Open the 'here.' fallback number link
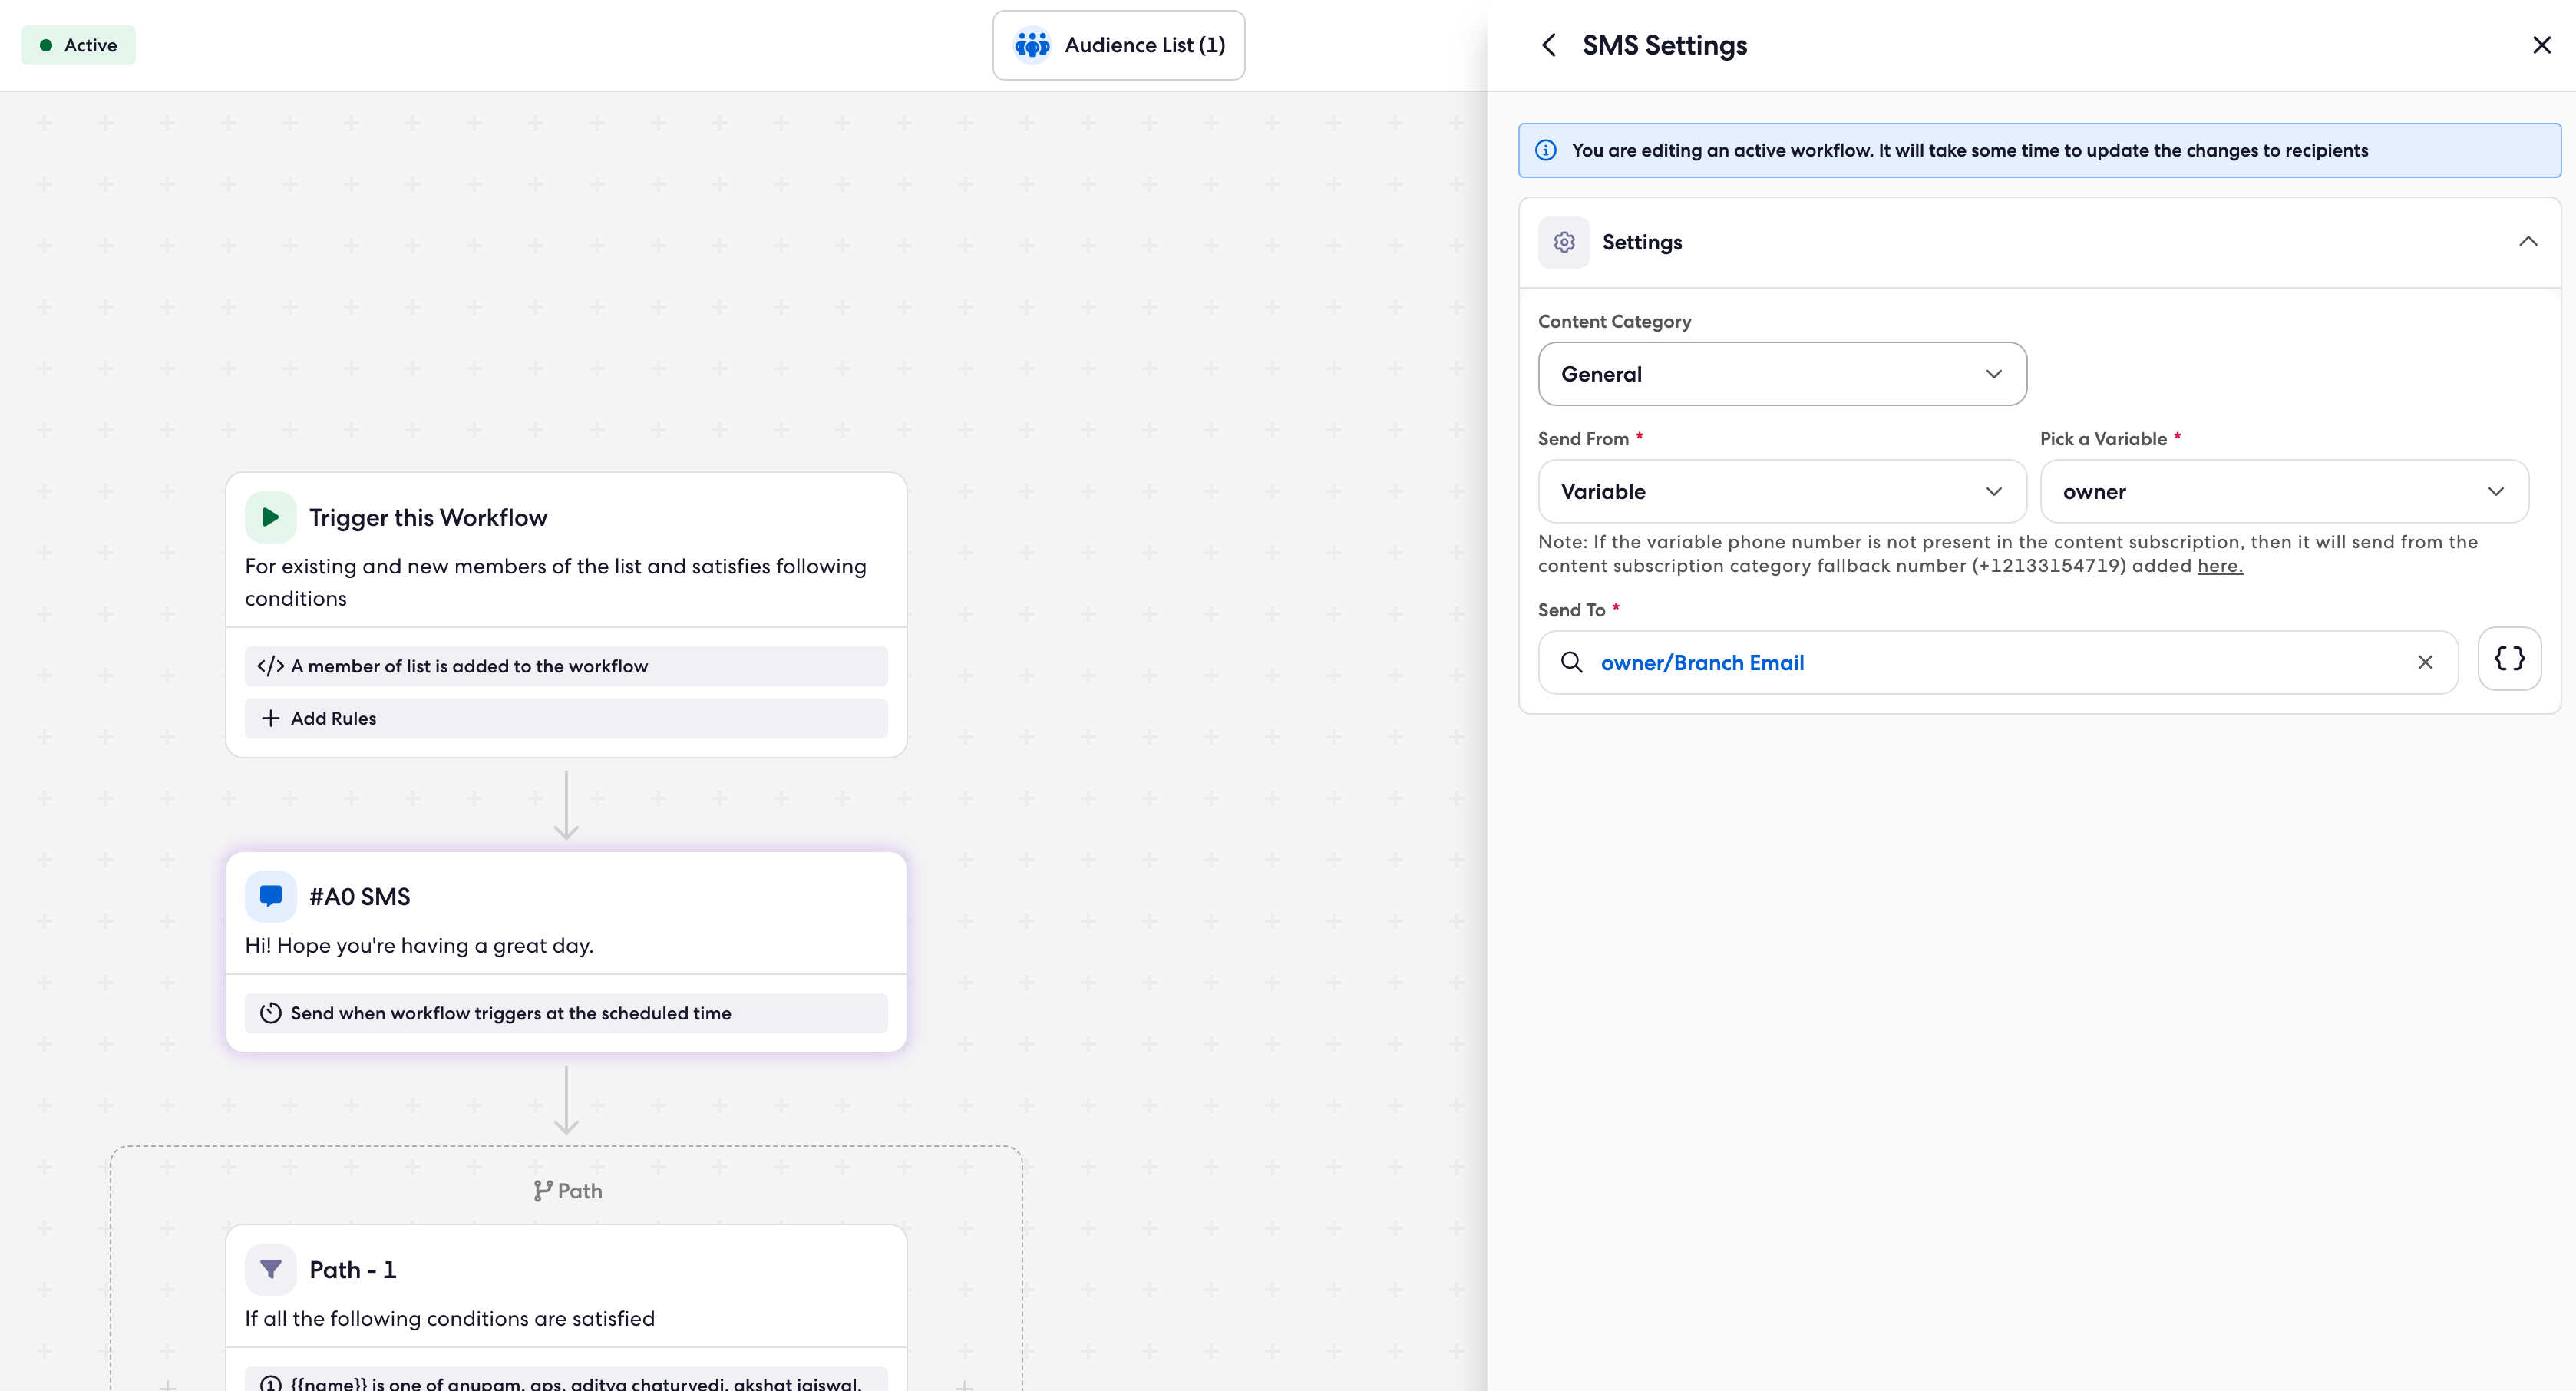The width and height of the screenshot is (2576, 1391). coord(2219,566)
